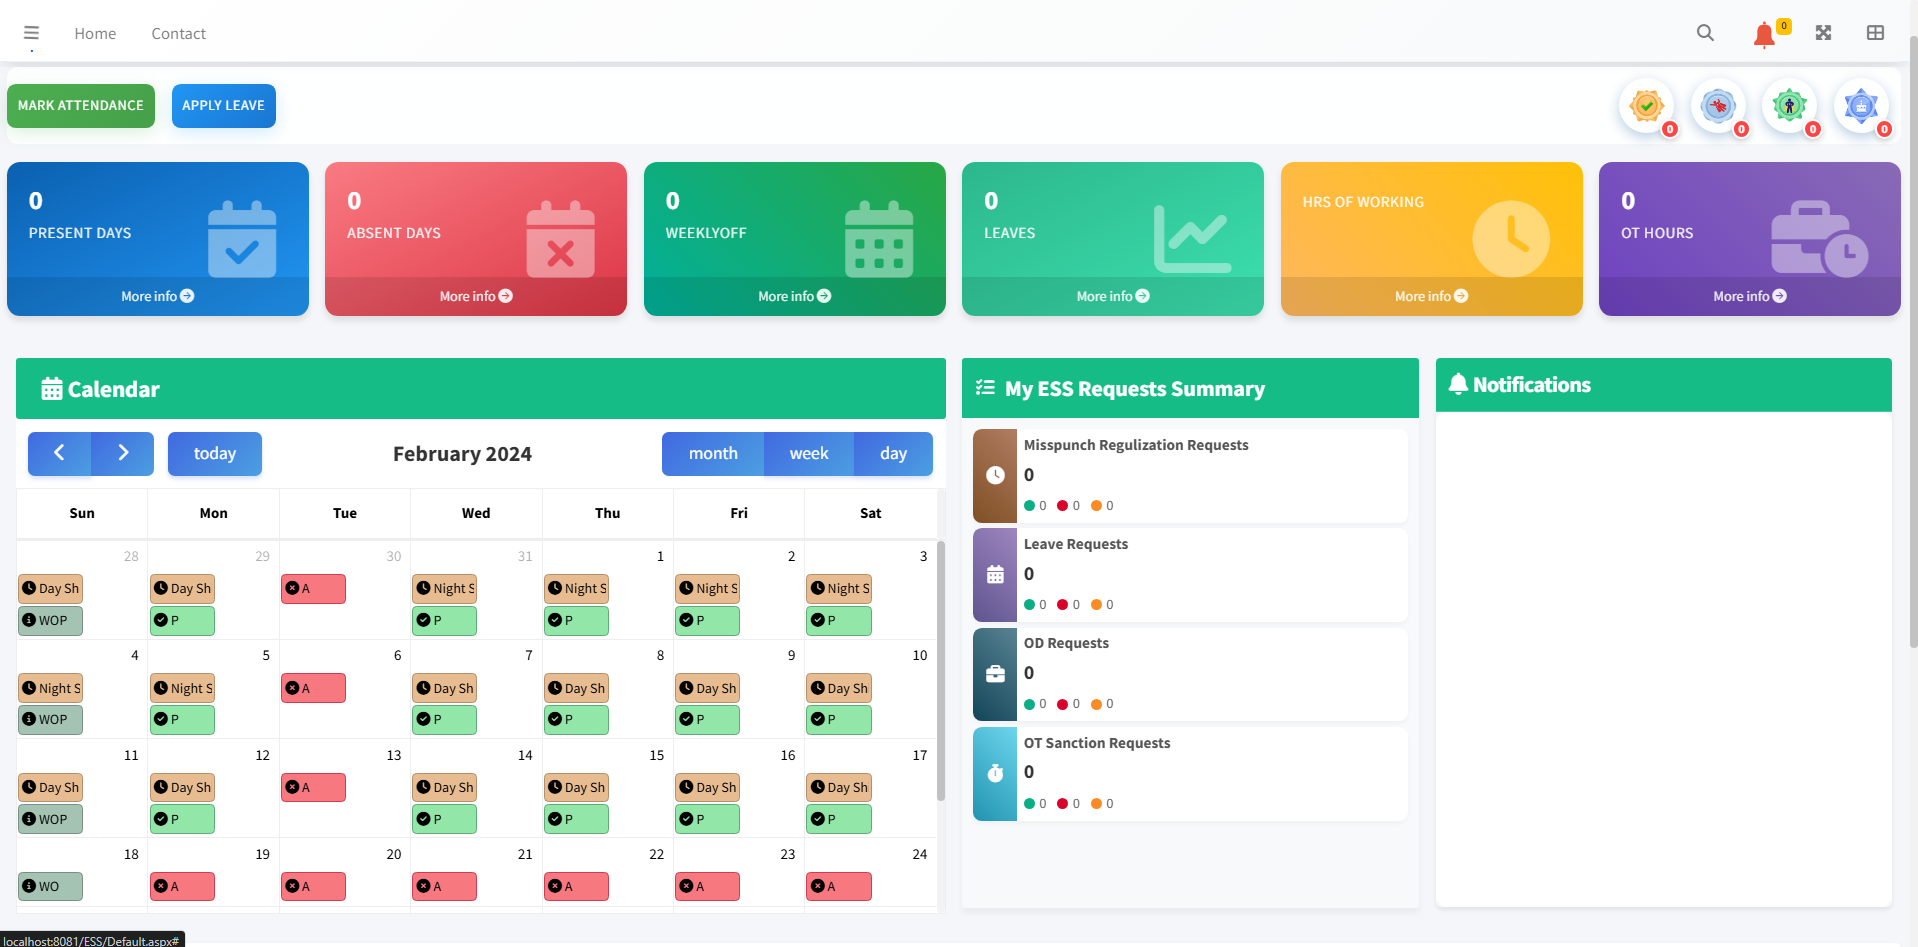Switch the calendar to week view
This screenshot has width=1918, height=947.
click(x=808, y=453)
